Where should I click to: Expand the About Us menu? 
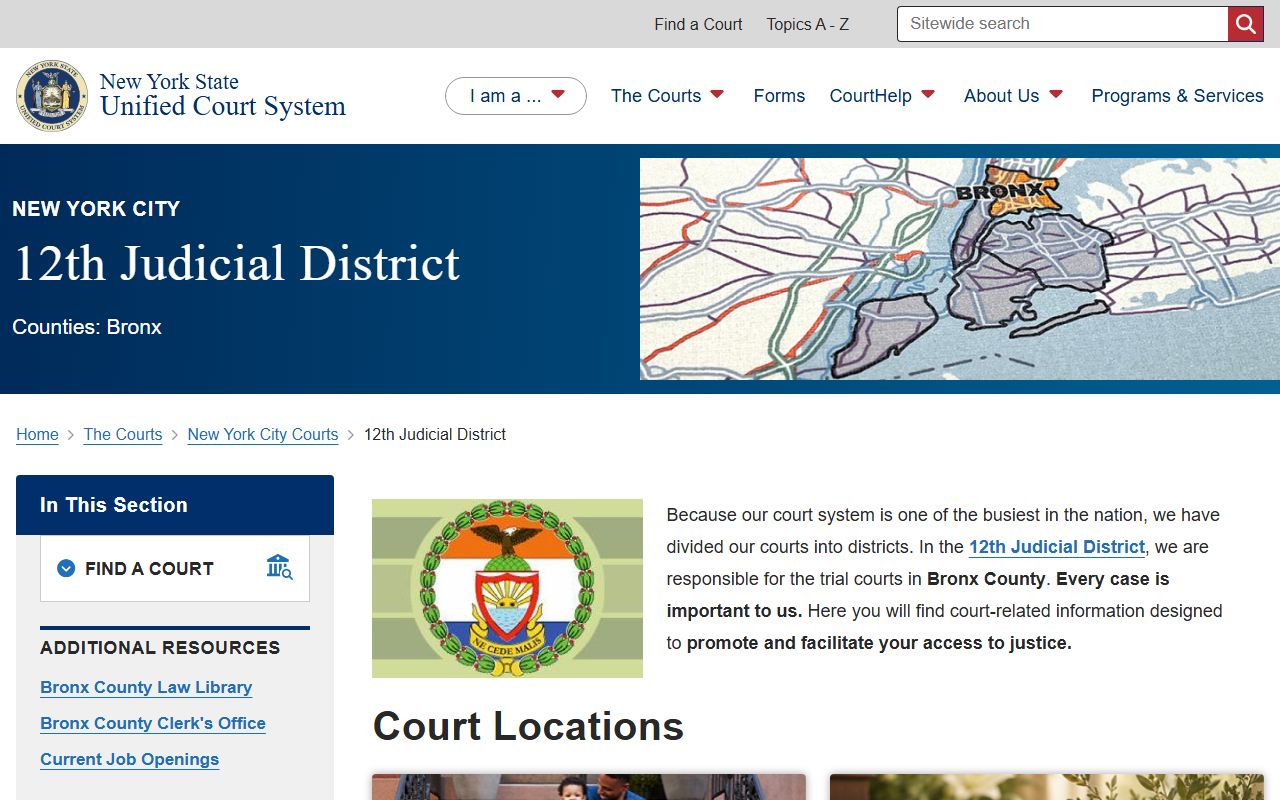point(1013,96)
